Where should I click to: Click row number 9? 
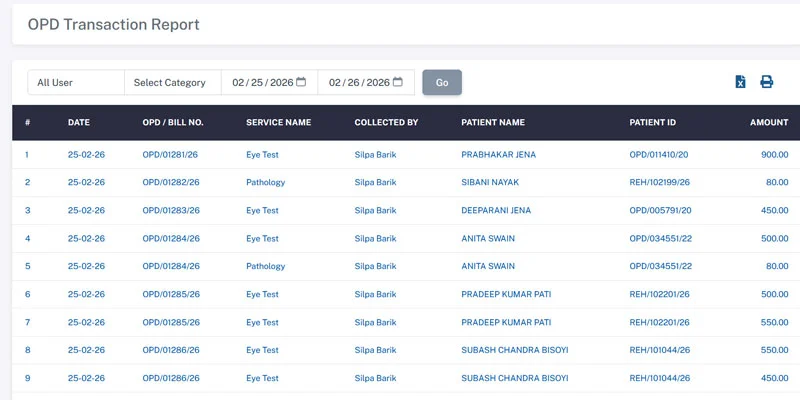click(28, 378)
